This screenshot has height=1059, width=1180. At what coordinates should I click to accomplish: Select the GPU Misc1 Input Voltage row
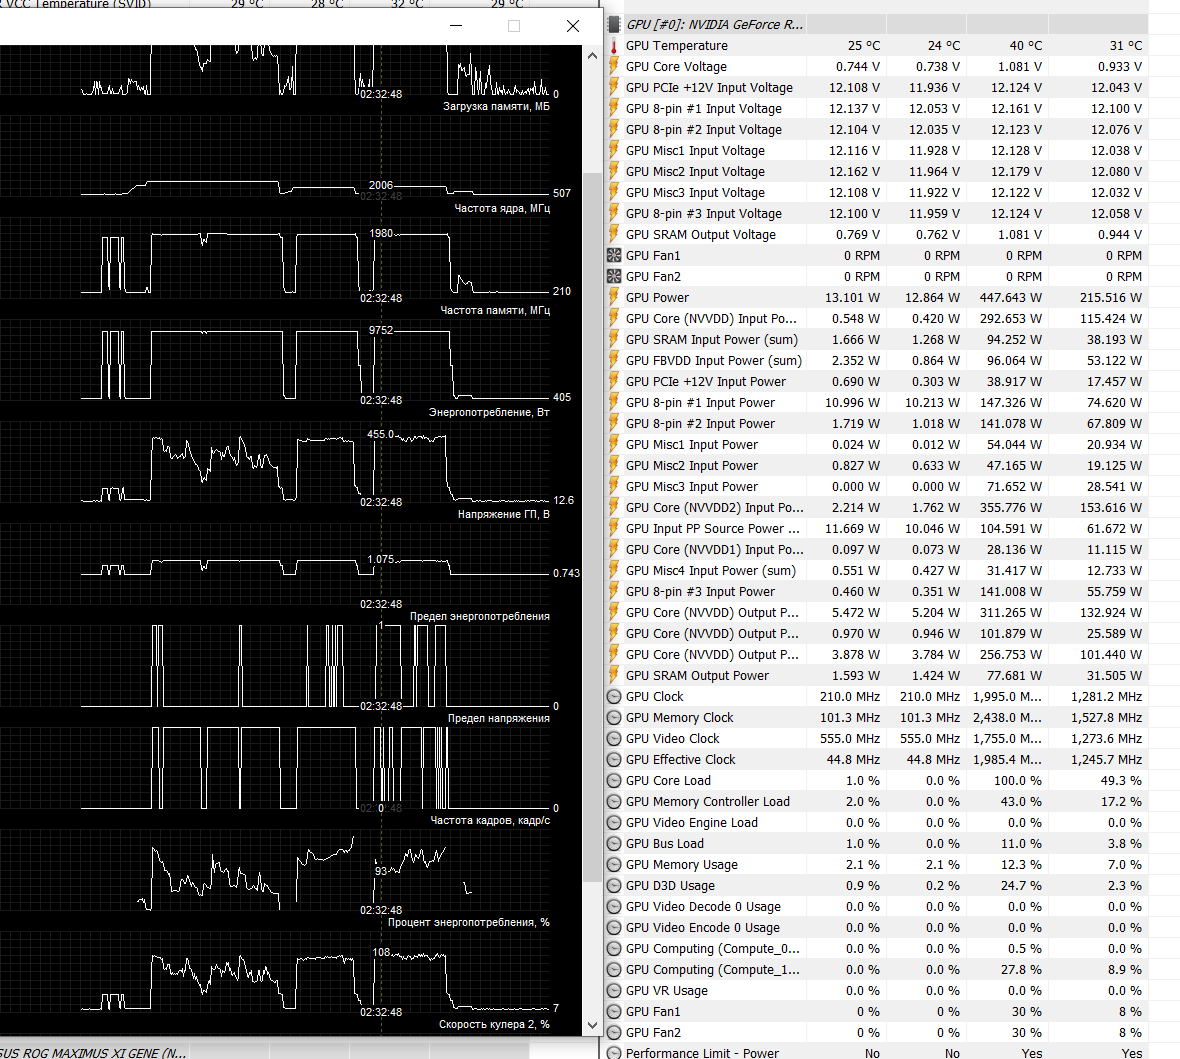875,151
